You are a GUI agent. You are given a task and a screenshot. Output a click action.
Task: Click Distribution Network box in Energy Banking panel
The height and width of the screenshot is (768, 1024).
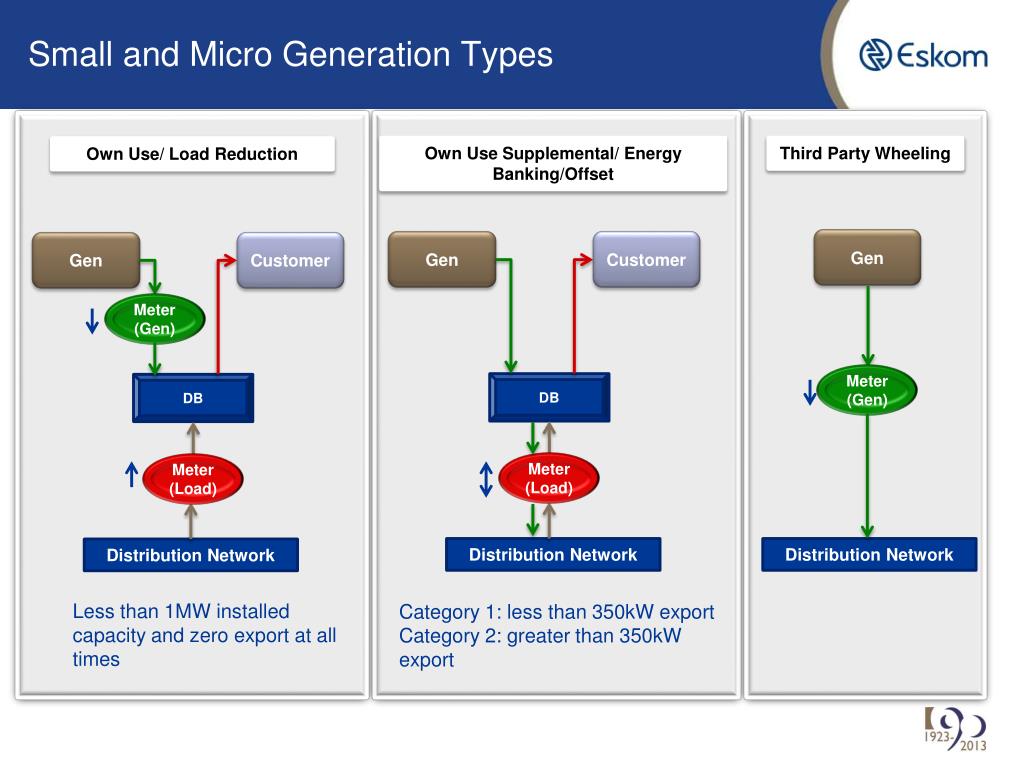coord(553,554)
